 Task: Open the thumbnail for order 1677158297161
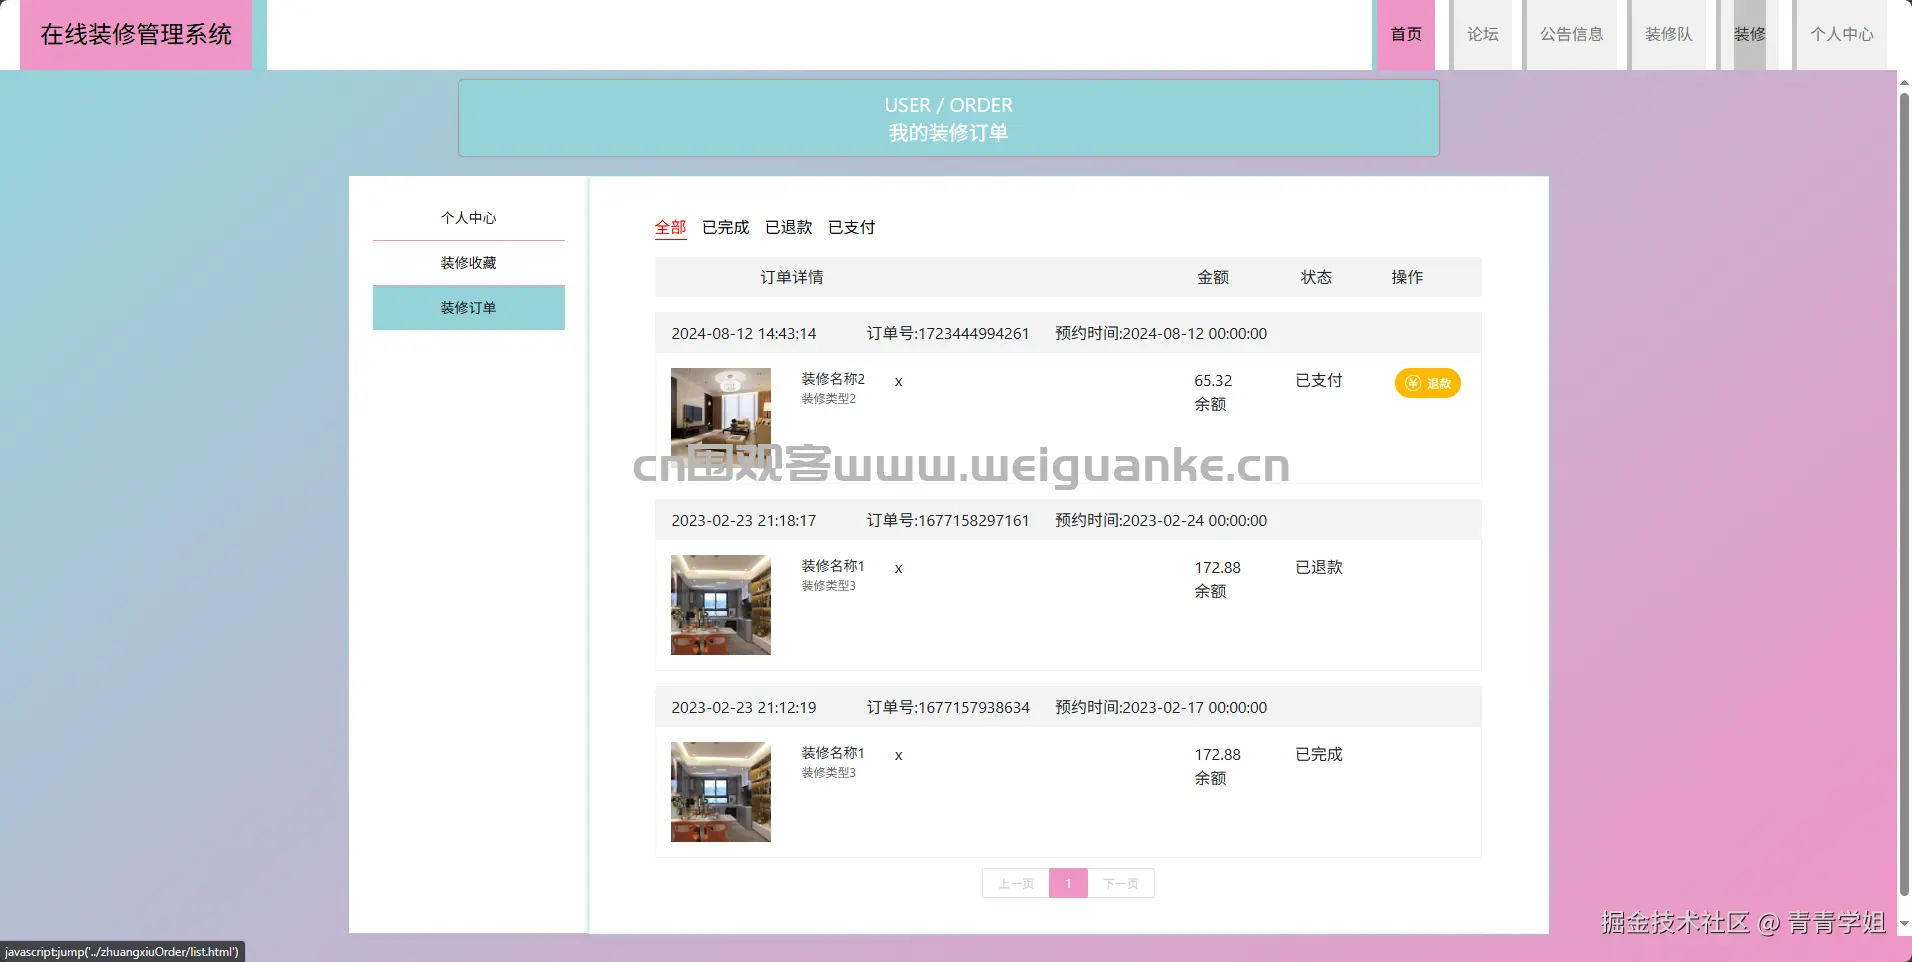[x=720, y=605]
